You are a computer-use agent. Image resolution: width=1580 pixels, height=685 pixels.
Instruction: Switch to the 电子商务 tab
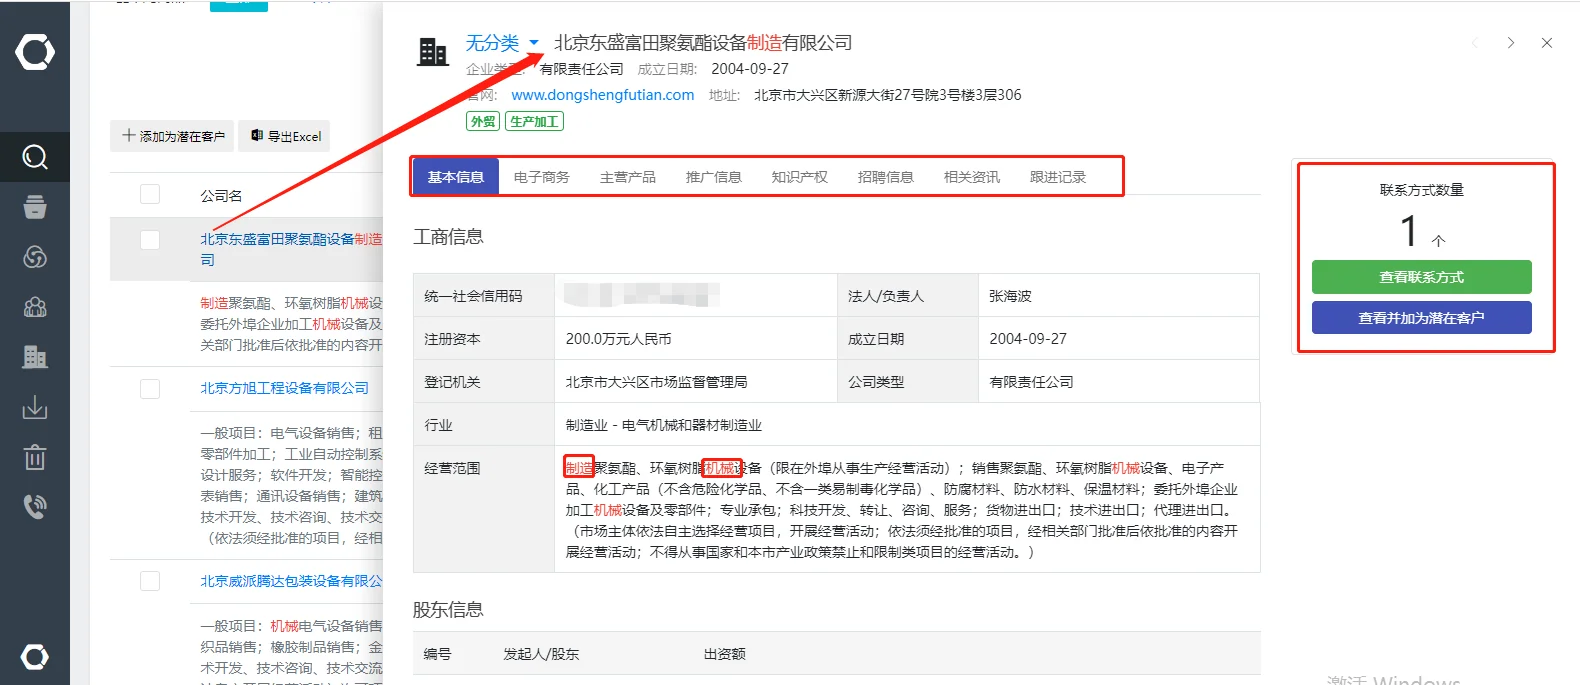(x=542, y=177)
